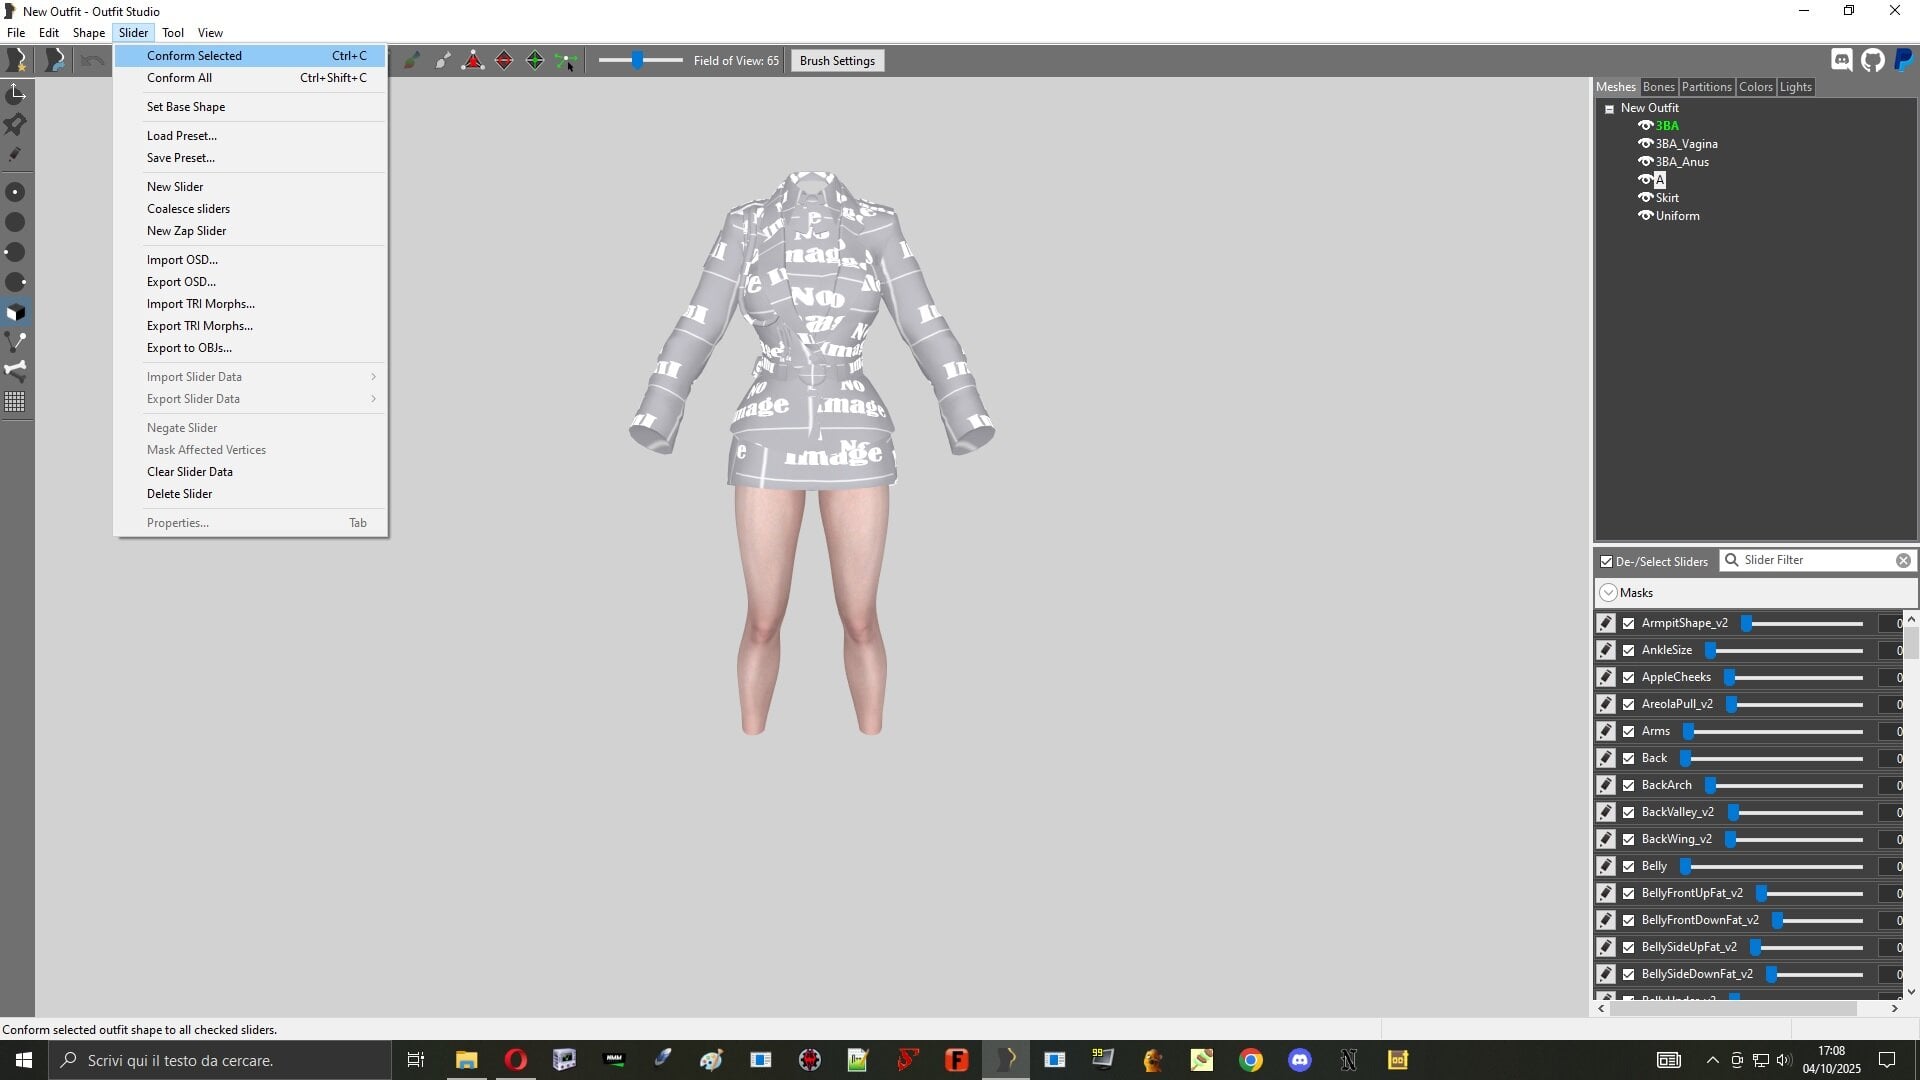This screenshot has height=1080, width=1920.
Task: Click the circle with left dot icon
Action: [x=16, y=252]
